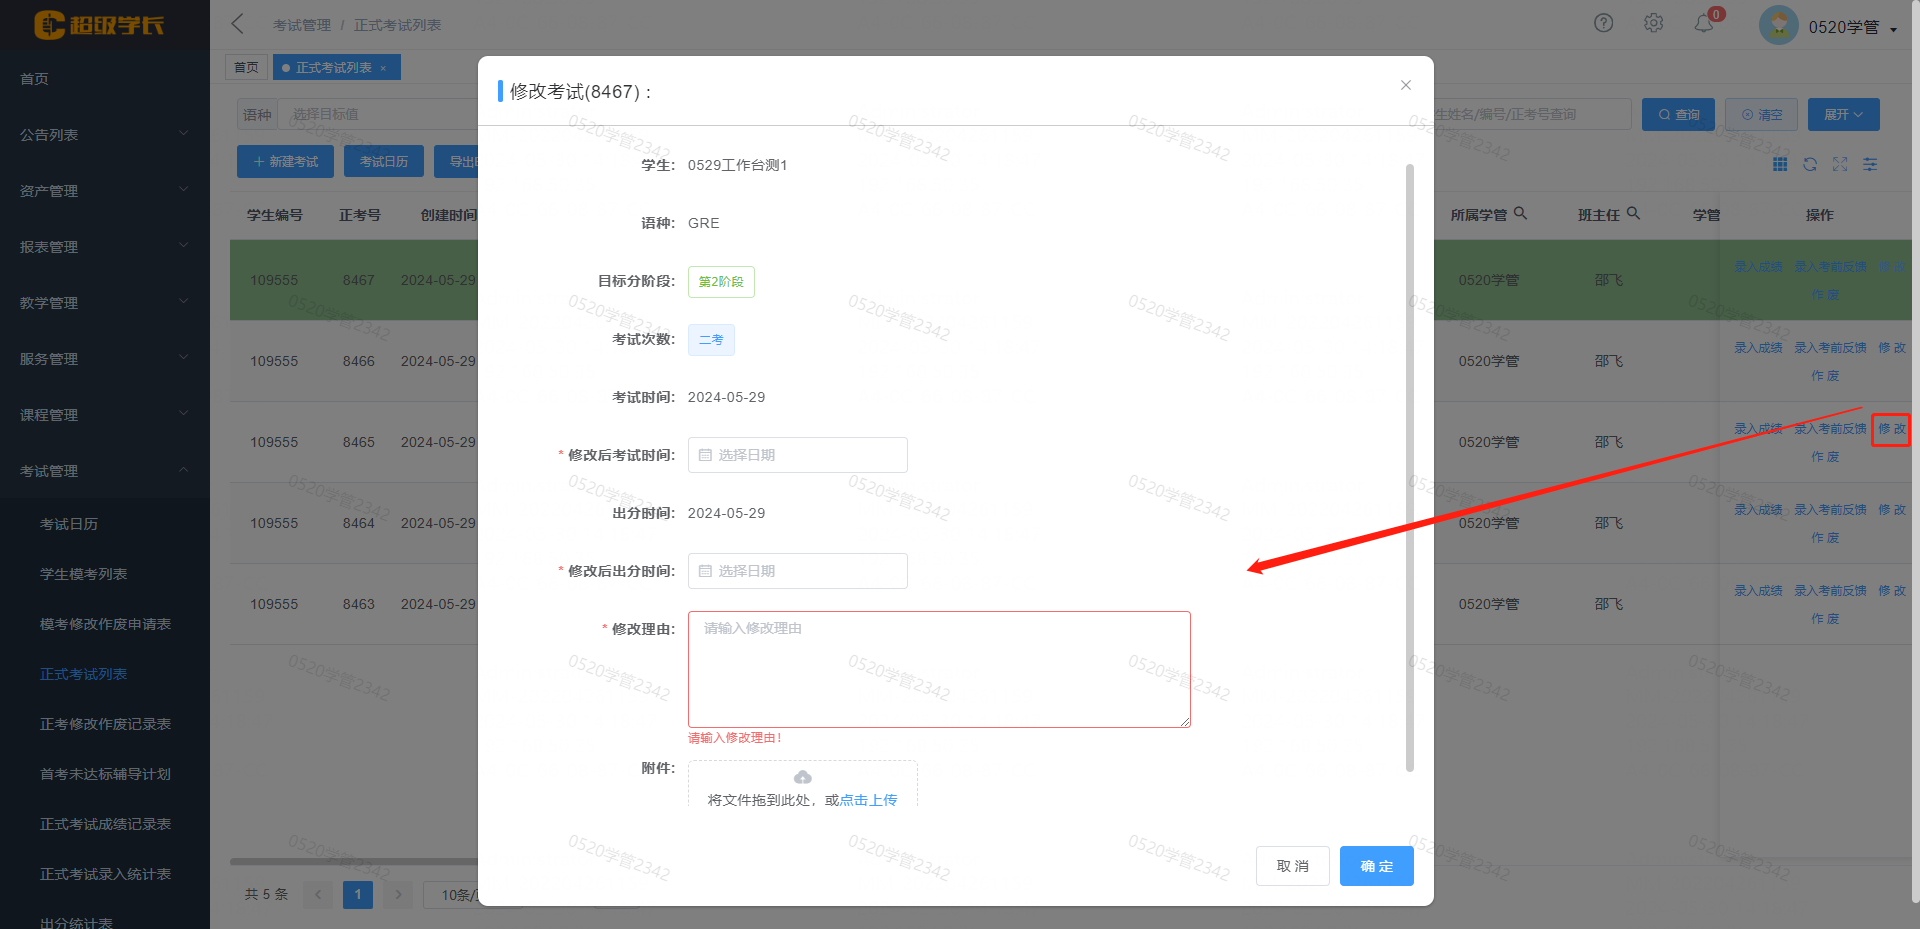Close the 修改考试 dialog

(x=1405, y=85)
